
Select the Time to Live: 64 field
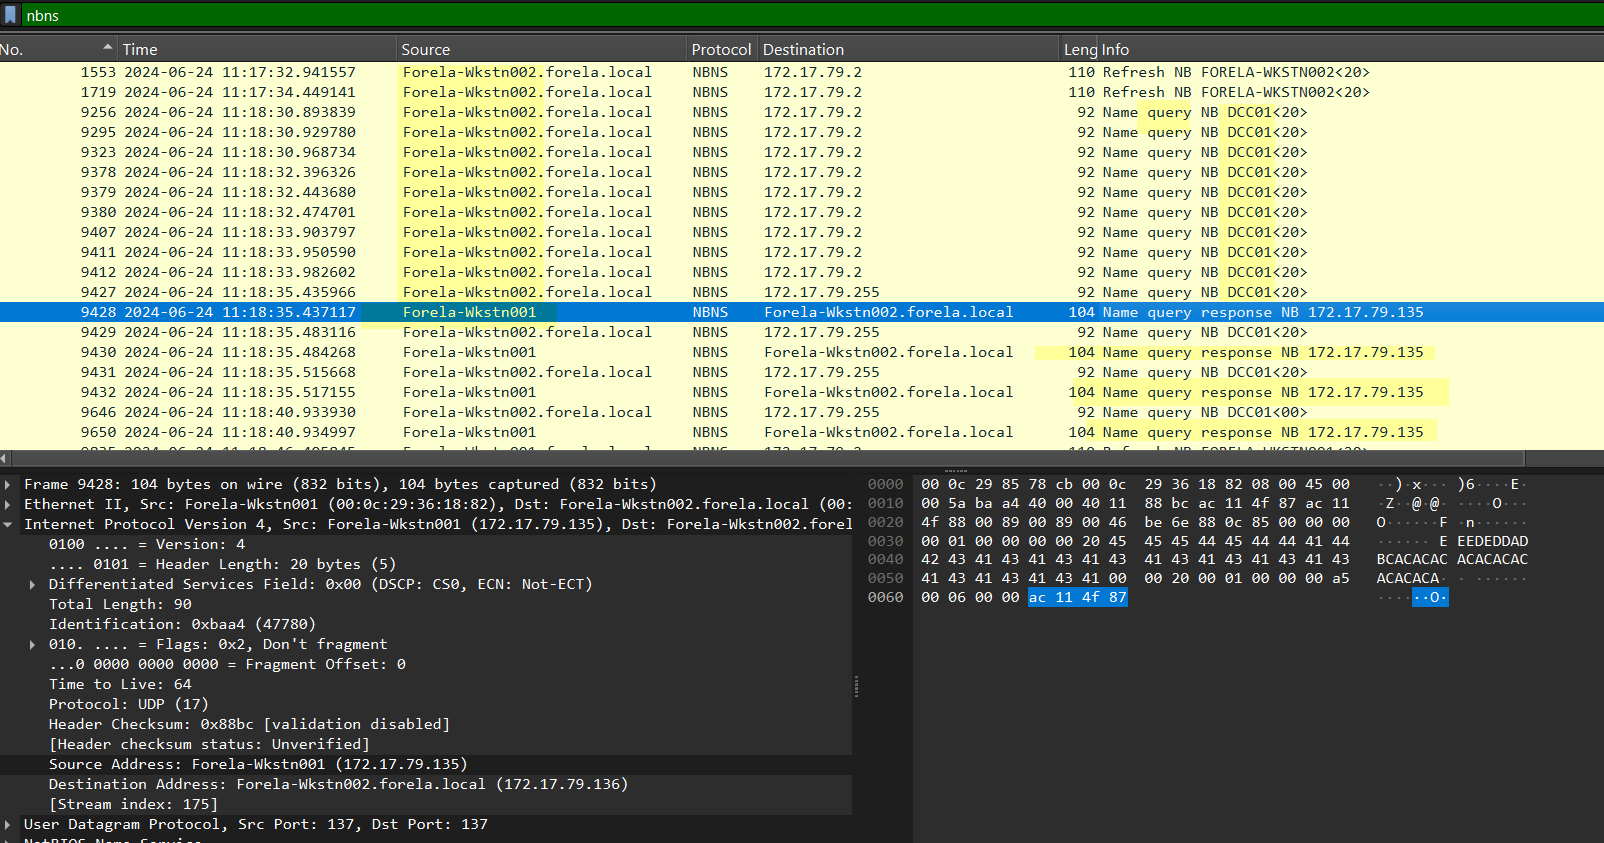(x=120, y=684)
